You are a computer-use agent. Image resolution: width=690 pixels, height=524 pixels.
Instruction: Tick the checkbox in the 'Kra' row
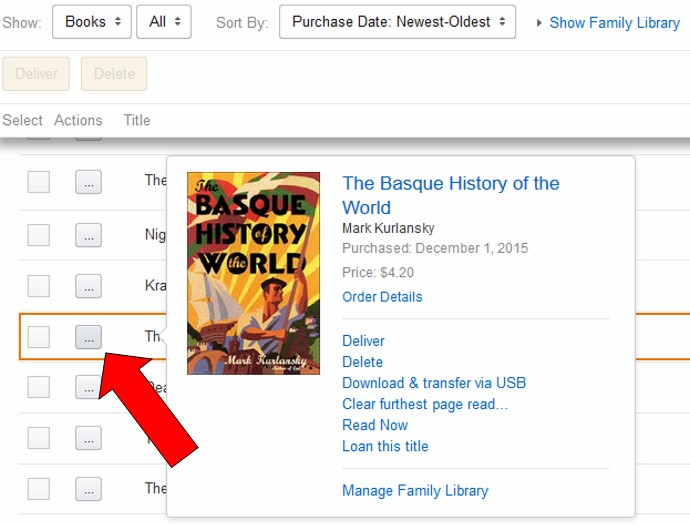39,286
